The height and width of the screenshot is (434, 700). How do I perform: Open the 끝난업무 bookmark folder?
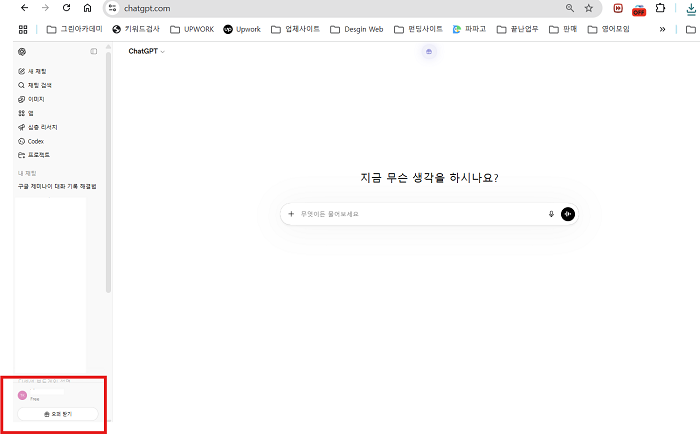(x=517, y=29)
